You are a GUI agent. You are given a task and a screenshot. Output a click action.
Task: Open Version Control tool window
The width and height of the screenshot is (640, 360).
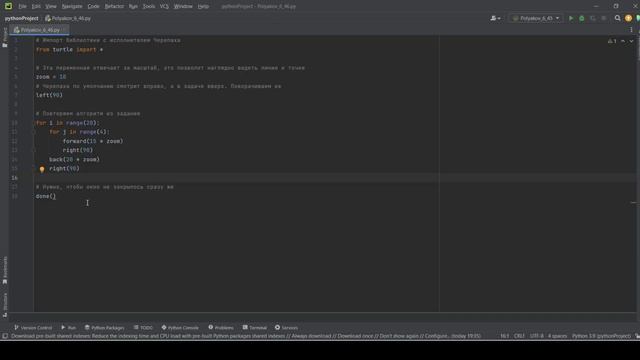(x=33, y=327)
